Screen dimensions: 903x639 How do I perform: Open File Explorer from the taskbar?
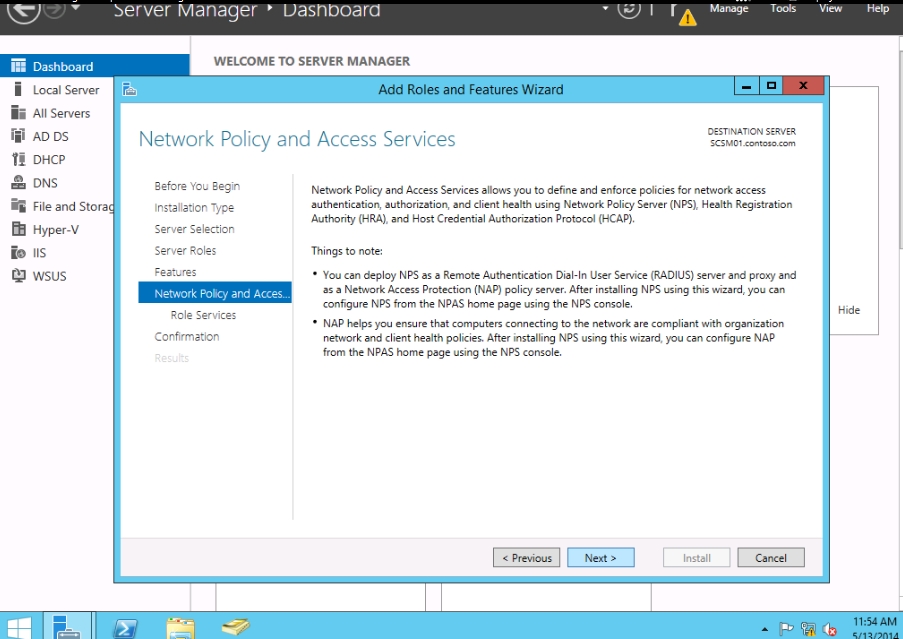click(181, 626)
